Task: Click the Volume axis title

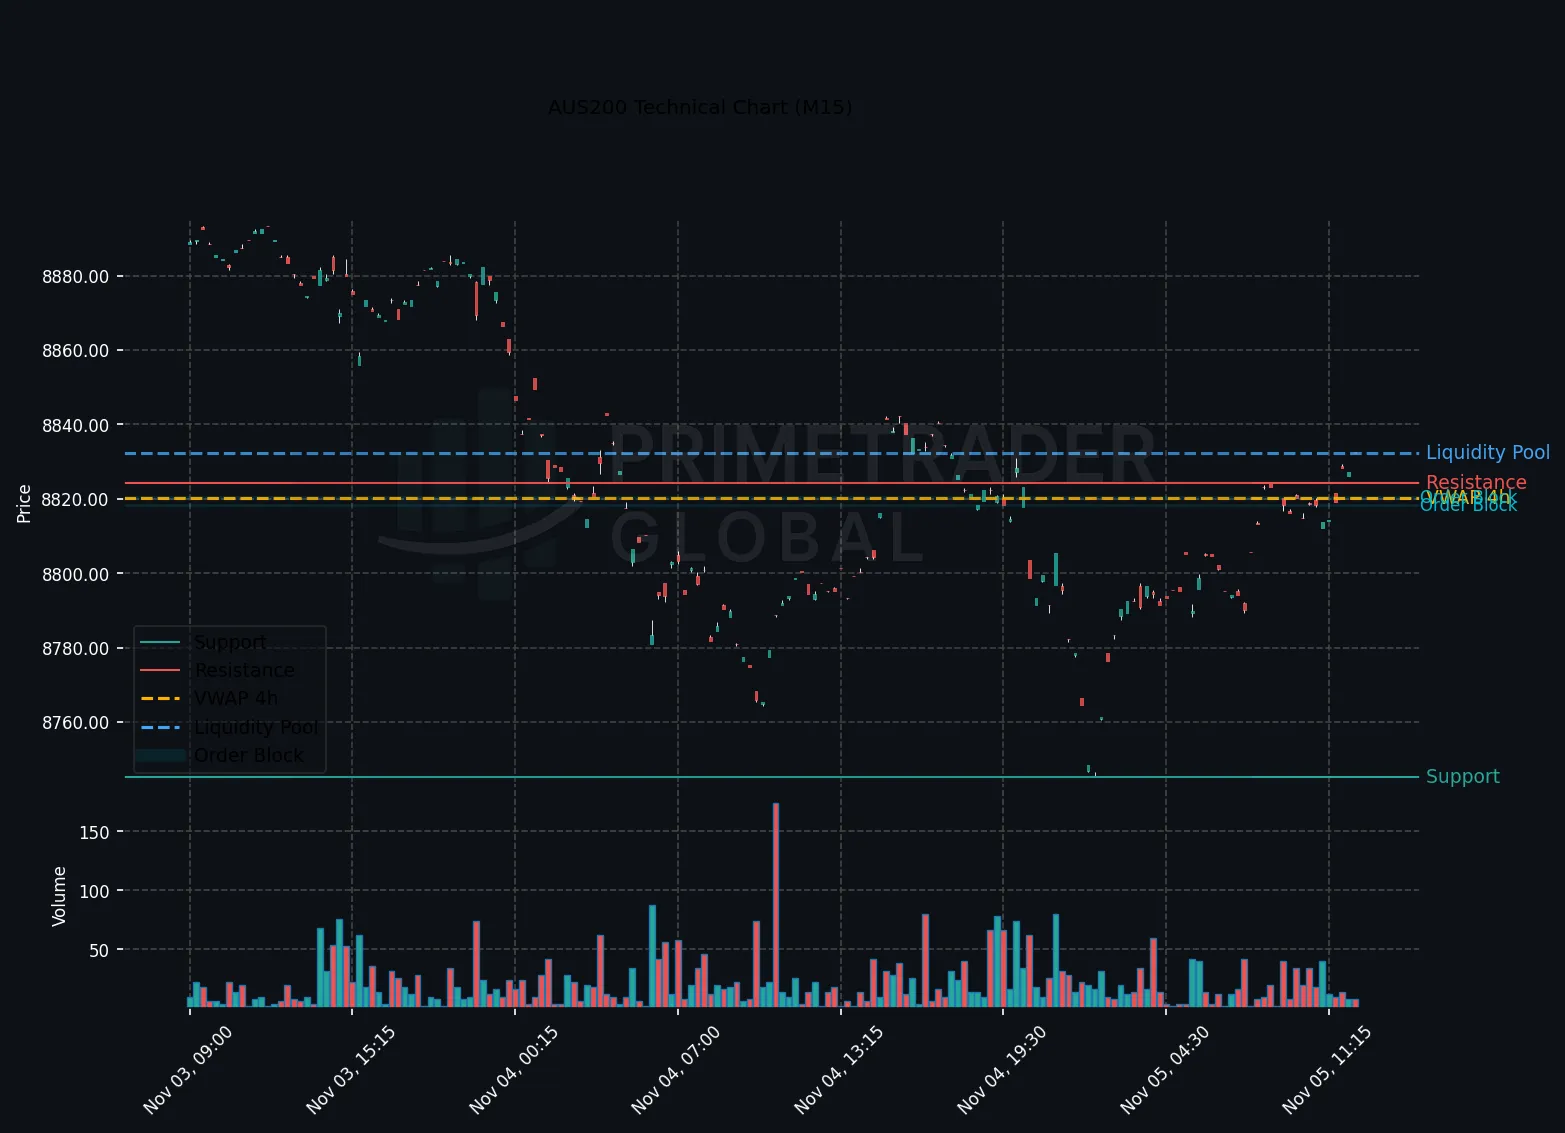Action: (x=59, y=896)
